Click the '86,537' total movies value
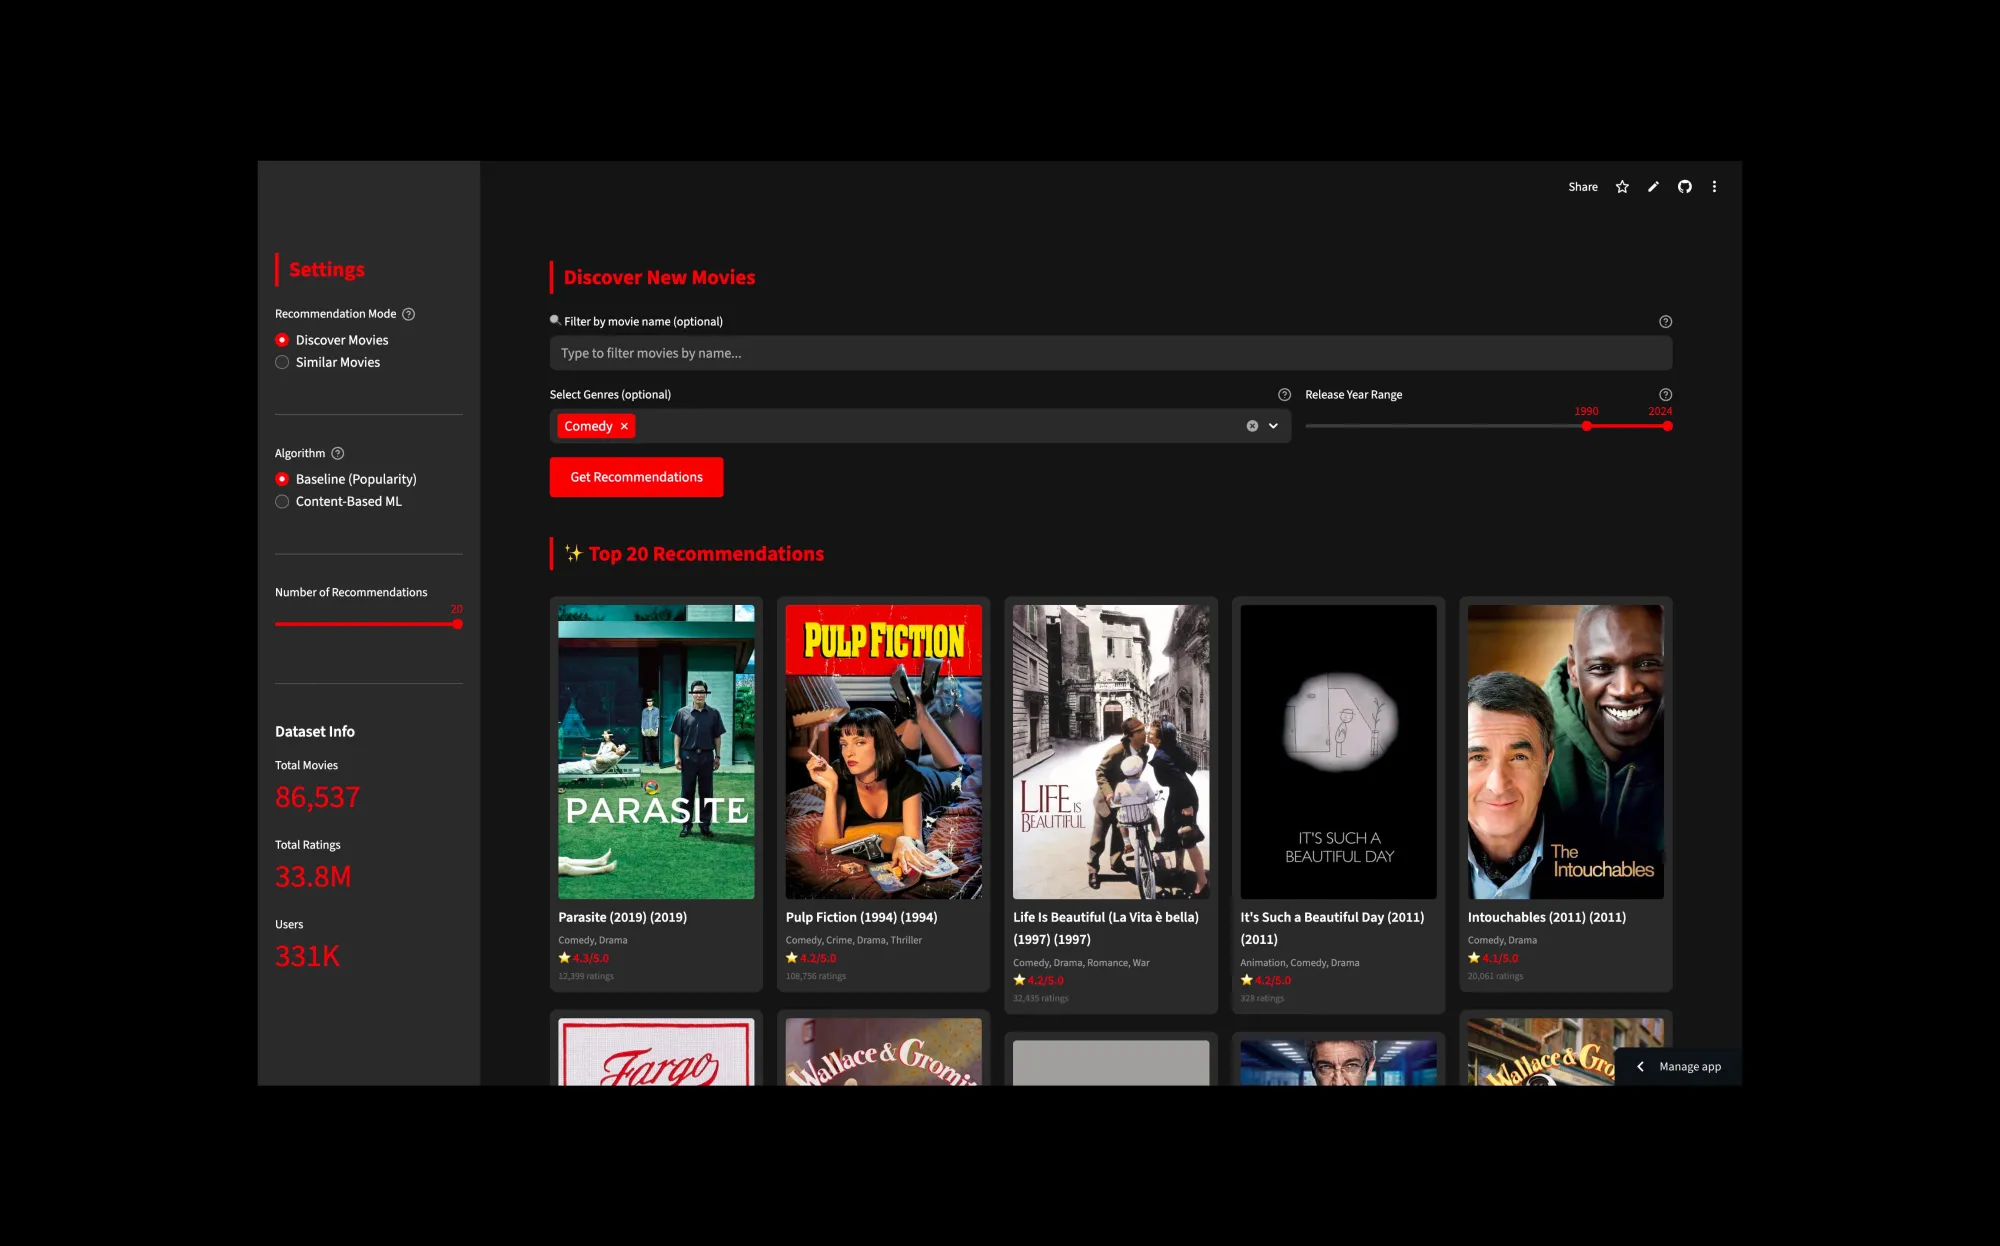This screenshot has height=1246, width=2000. [x=317, y=797]
